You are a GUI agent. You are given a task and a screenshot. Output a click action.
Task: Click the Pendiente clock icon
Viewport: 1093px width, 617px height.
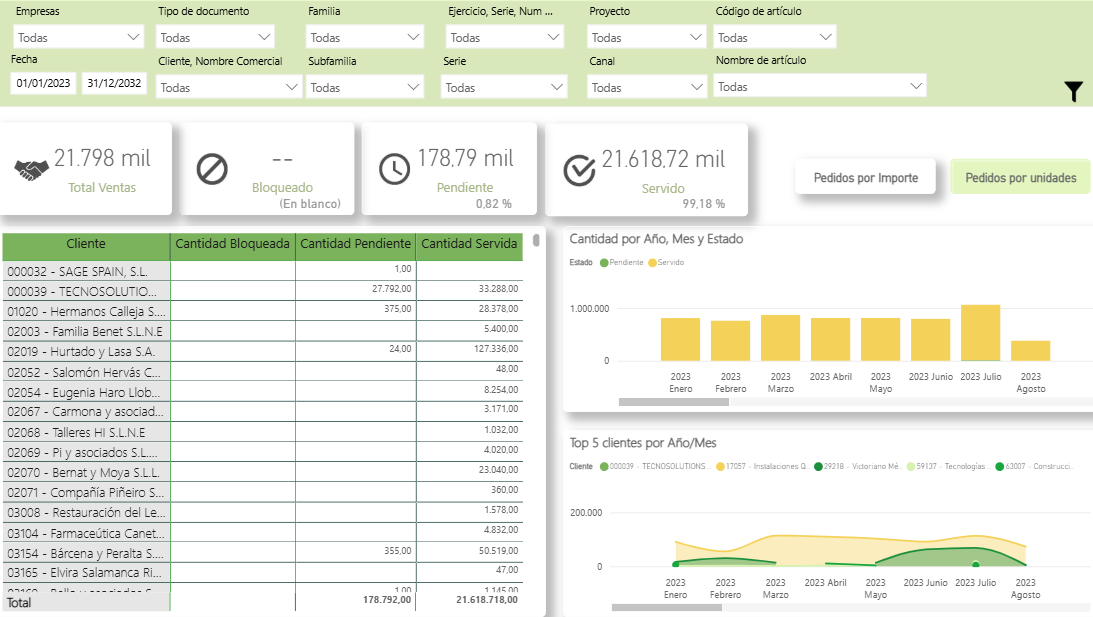(x=395, y=169)
